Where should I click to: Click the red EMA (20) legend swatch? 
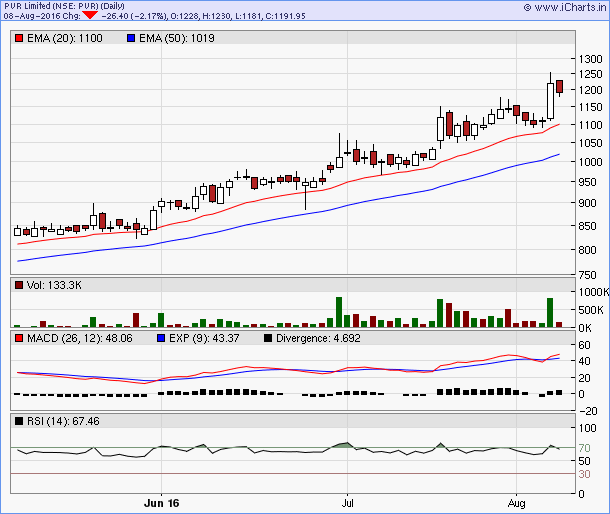[x=19, y=38]
